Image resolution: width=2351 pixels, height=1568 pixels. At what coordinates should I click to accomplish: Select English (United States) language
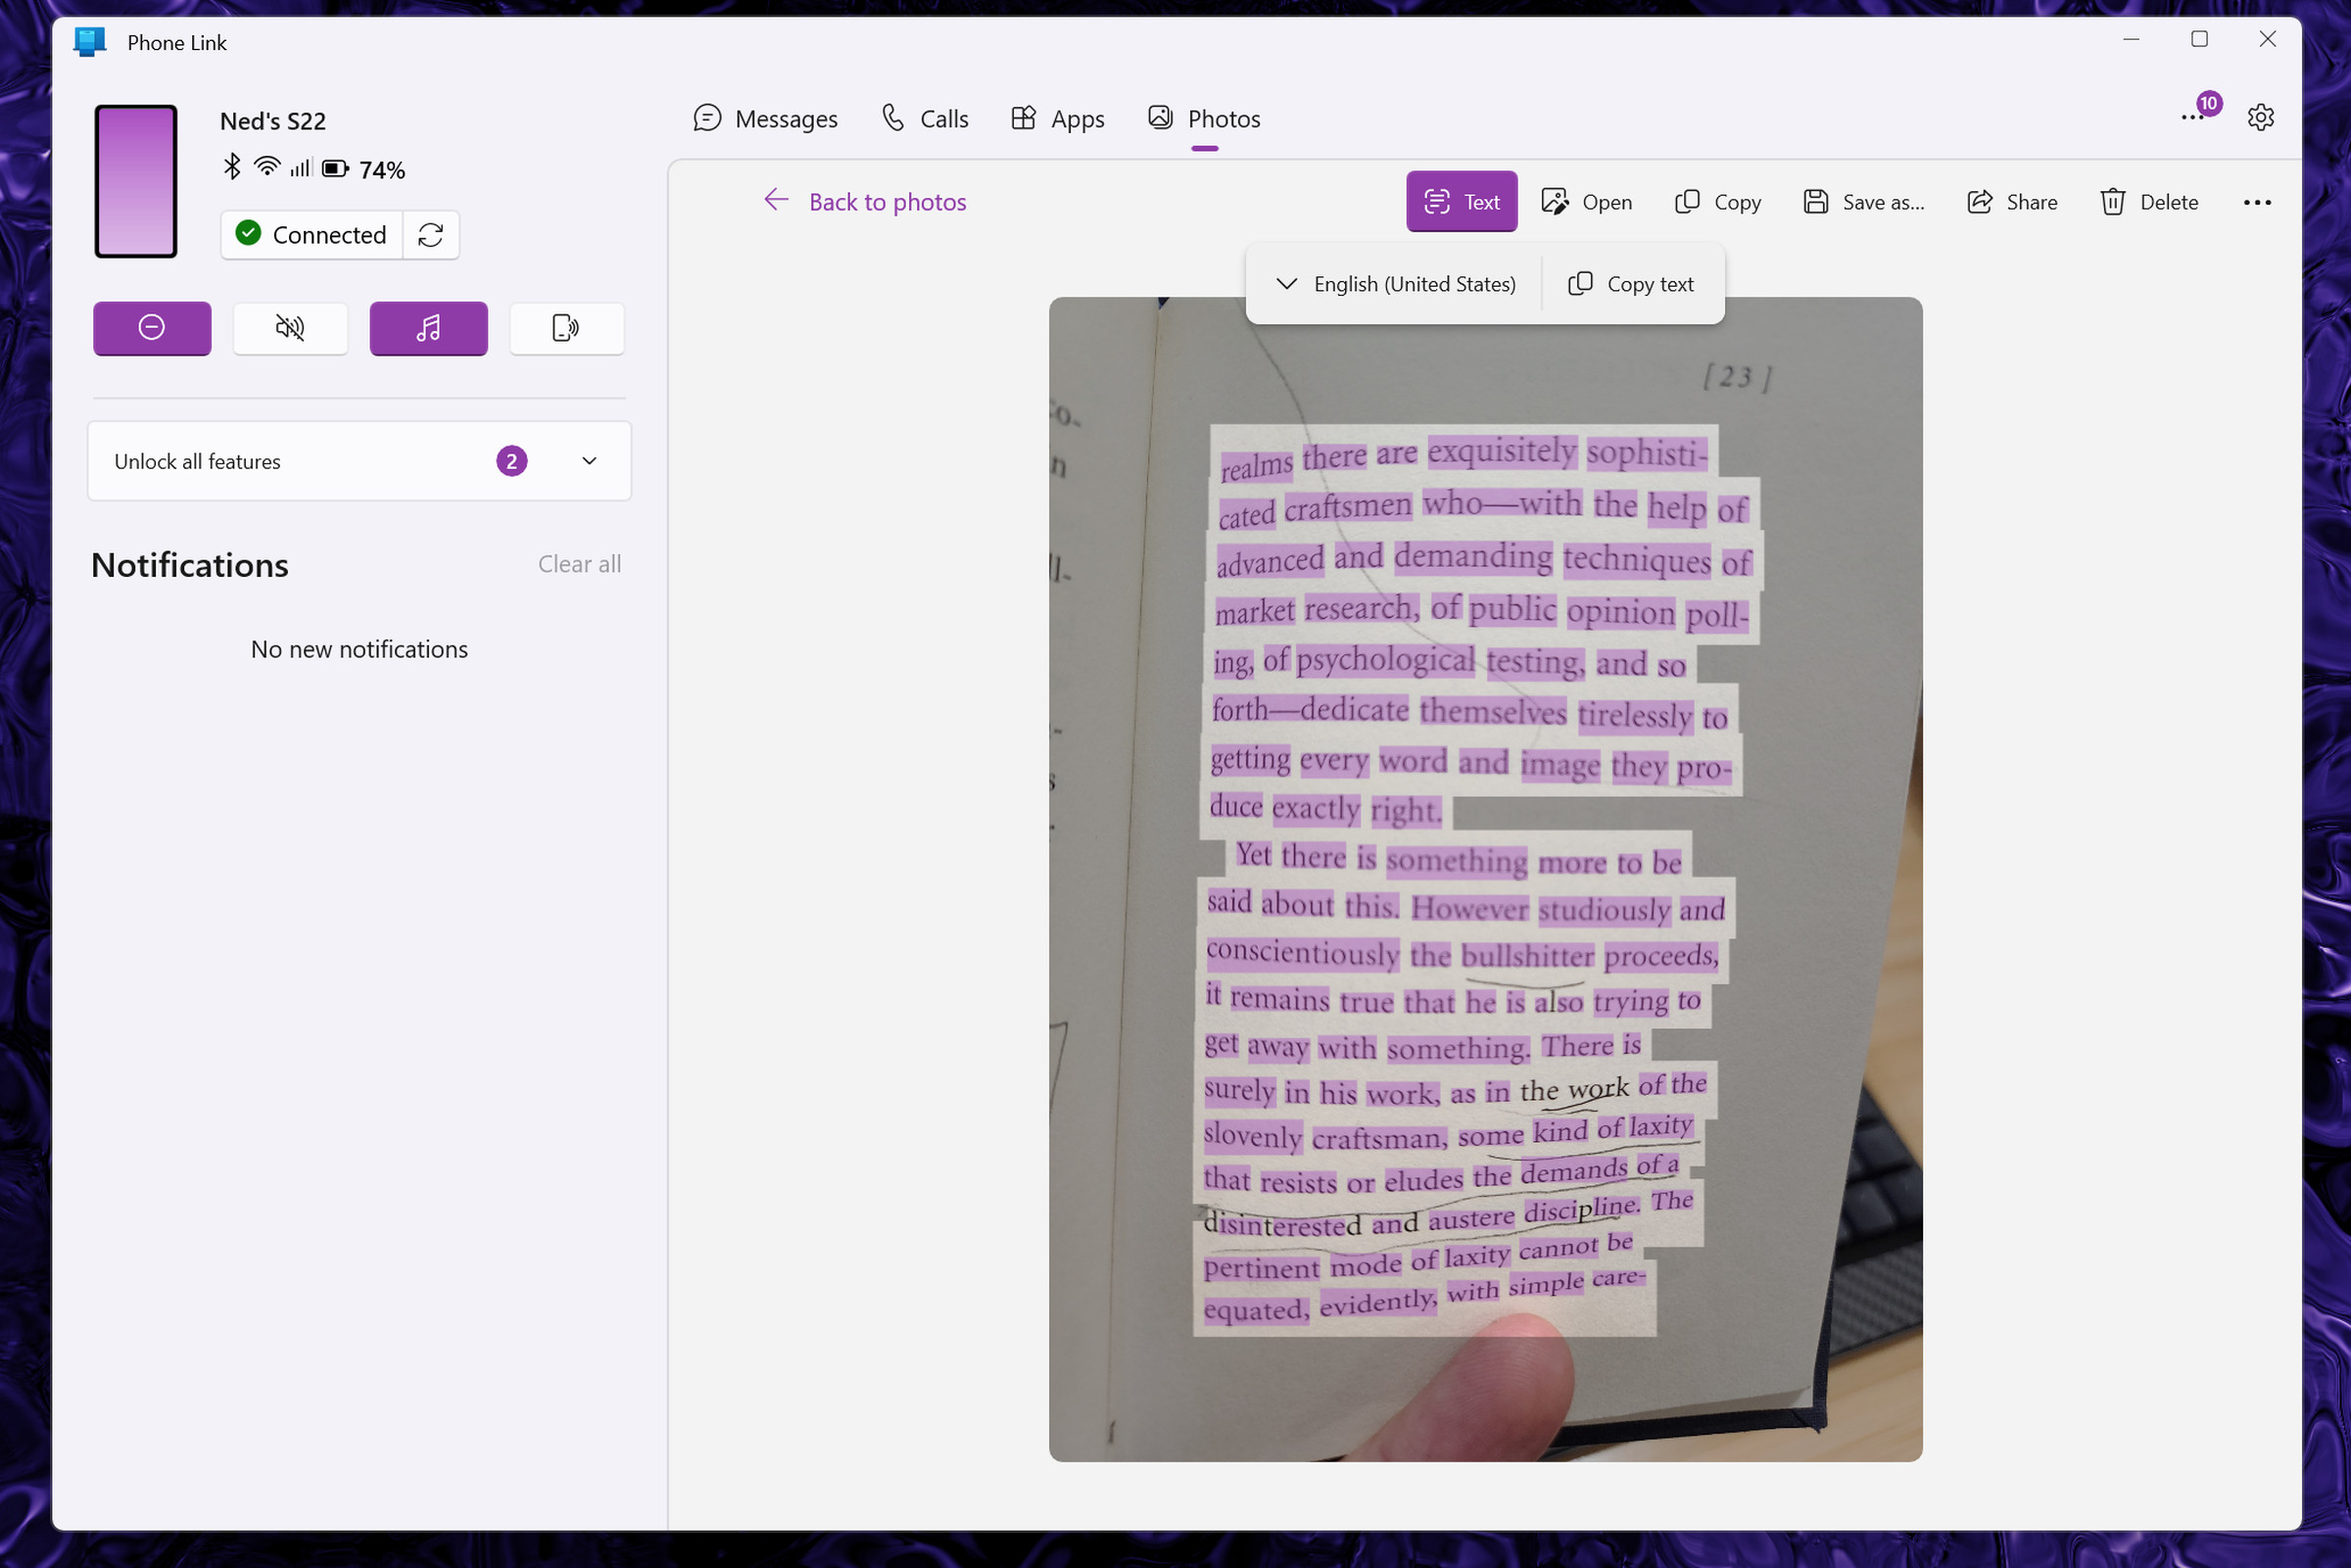(1395, 283)
